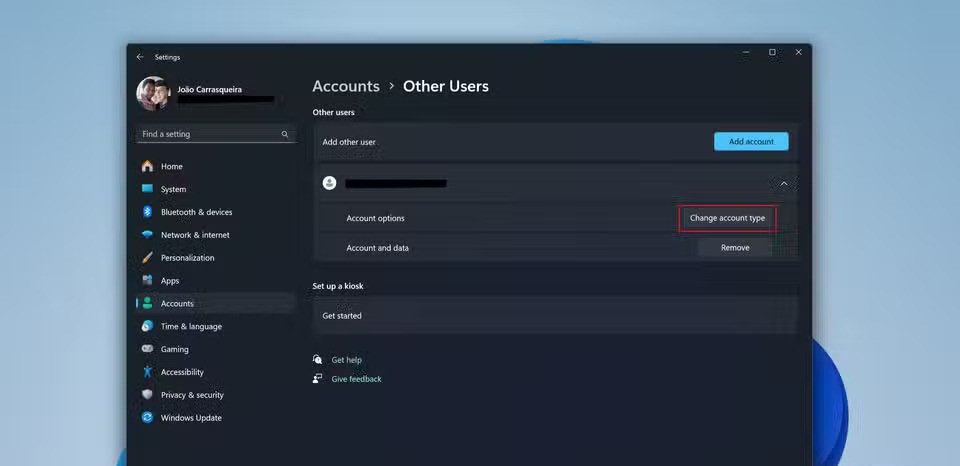Image resolution: width=960 pixels, height=466 pixels.
Task: Remove the other user account
Action: [x=735, y=248]
